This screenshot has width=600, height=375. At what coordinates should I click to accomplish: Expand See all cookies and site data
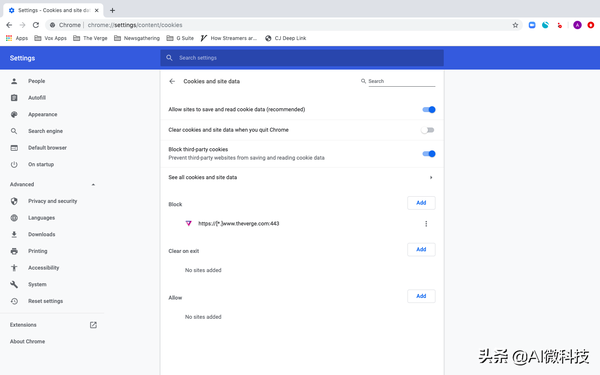coord(302,177)
